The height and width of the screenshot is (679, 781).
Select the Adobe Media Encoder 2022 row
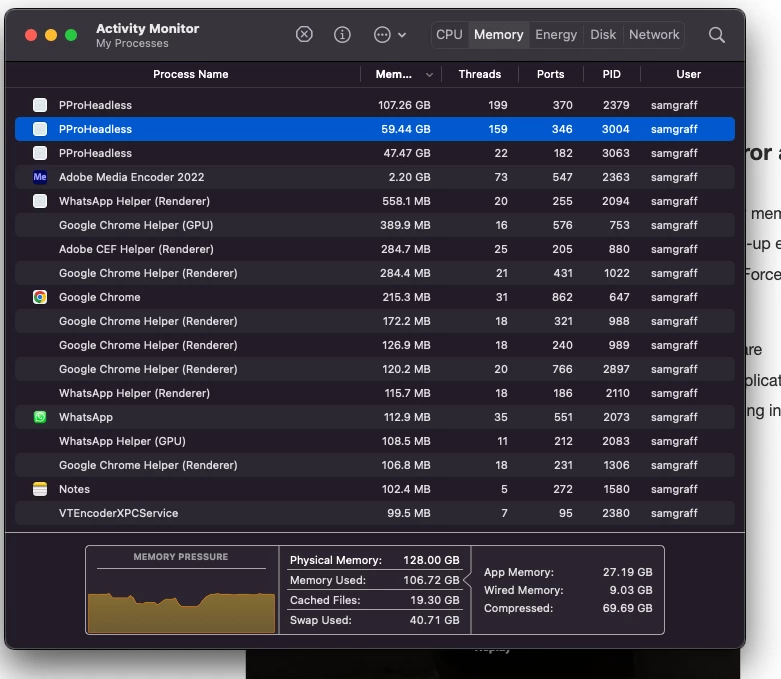pos(375,177)
